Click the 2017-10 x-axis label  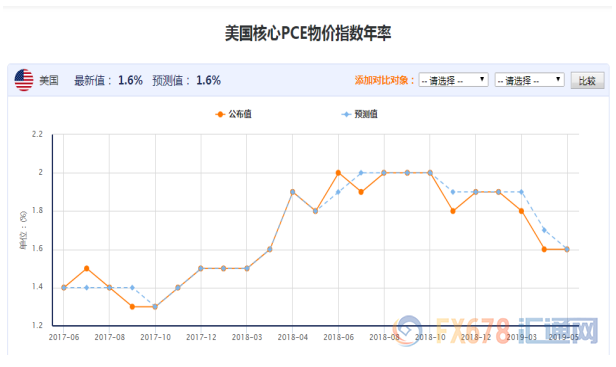(x=155, y=337)
